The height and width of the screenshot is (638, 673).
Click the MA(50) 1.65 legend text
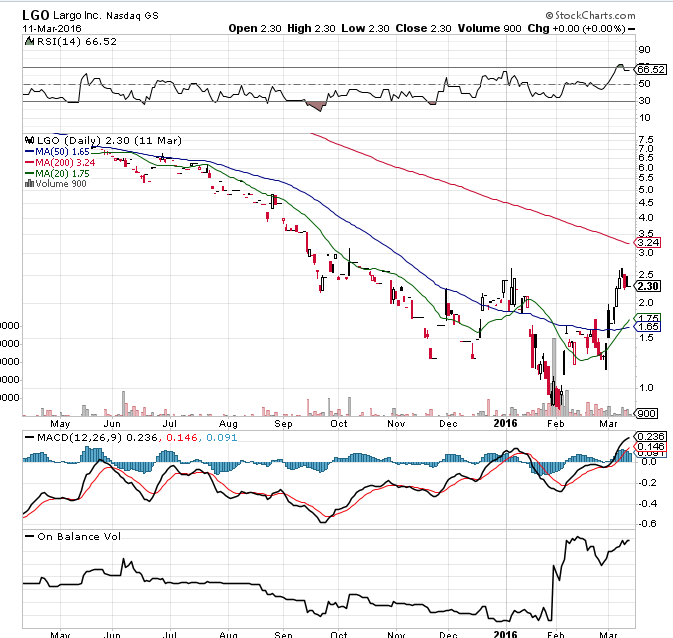click(x=62, y=152)
